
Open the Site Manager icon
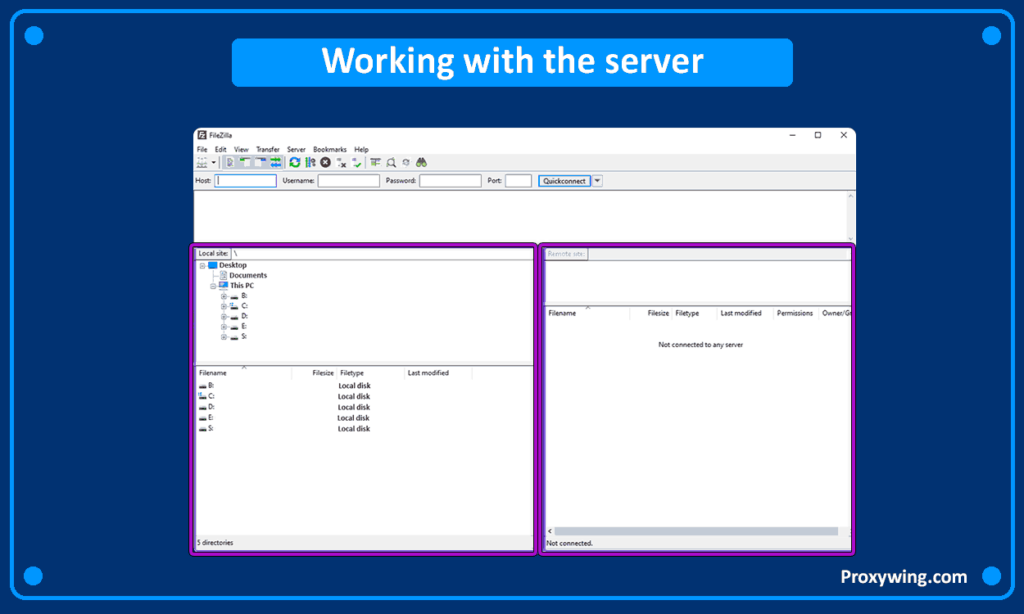click(x=202, y=163)
